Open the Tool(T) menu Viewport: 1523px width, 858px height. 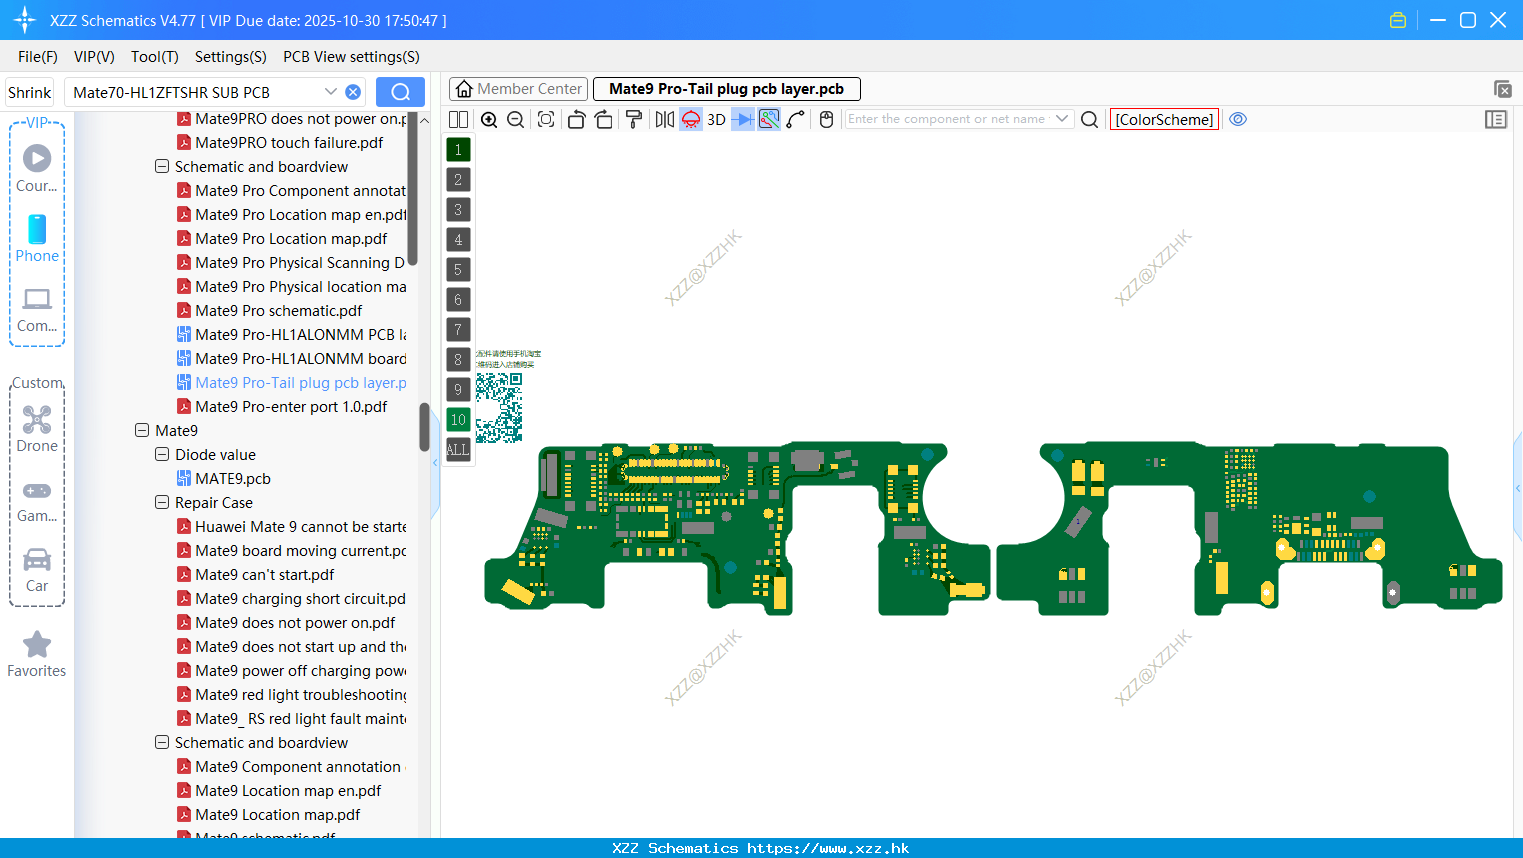155,57
